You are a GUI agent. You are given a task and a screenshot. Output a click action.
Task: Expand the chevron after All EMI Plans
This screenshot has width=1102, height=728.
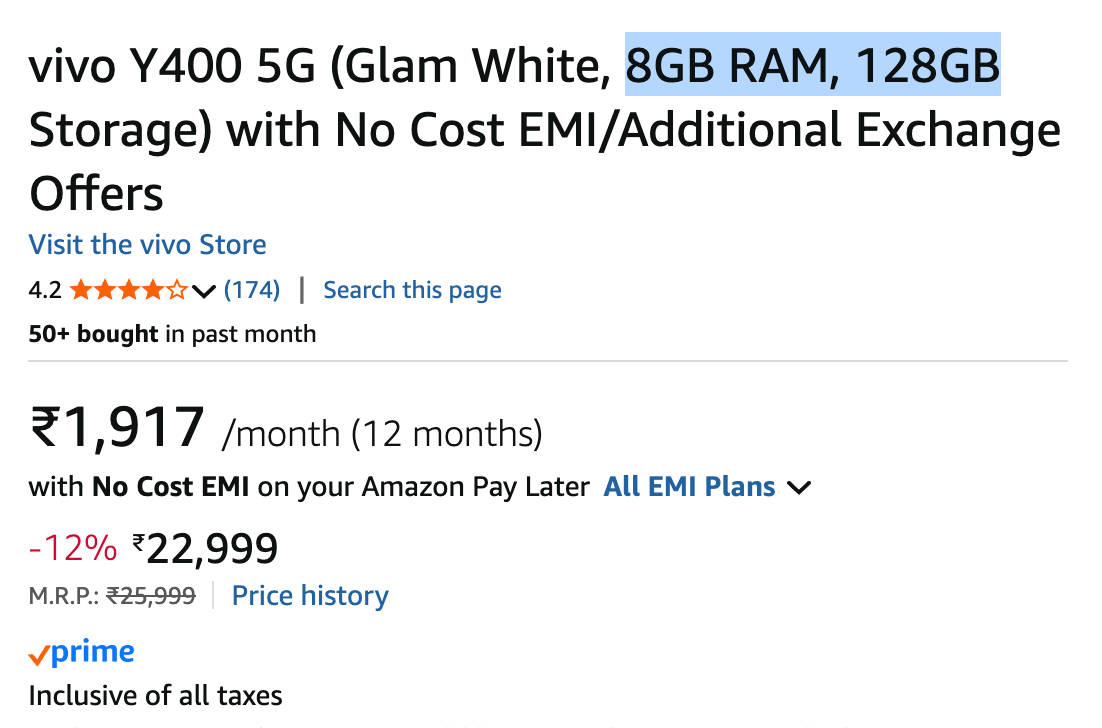click(x=798, y=488)
